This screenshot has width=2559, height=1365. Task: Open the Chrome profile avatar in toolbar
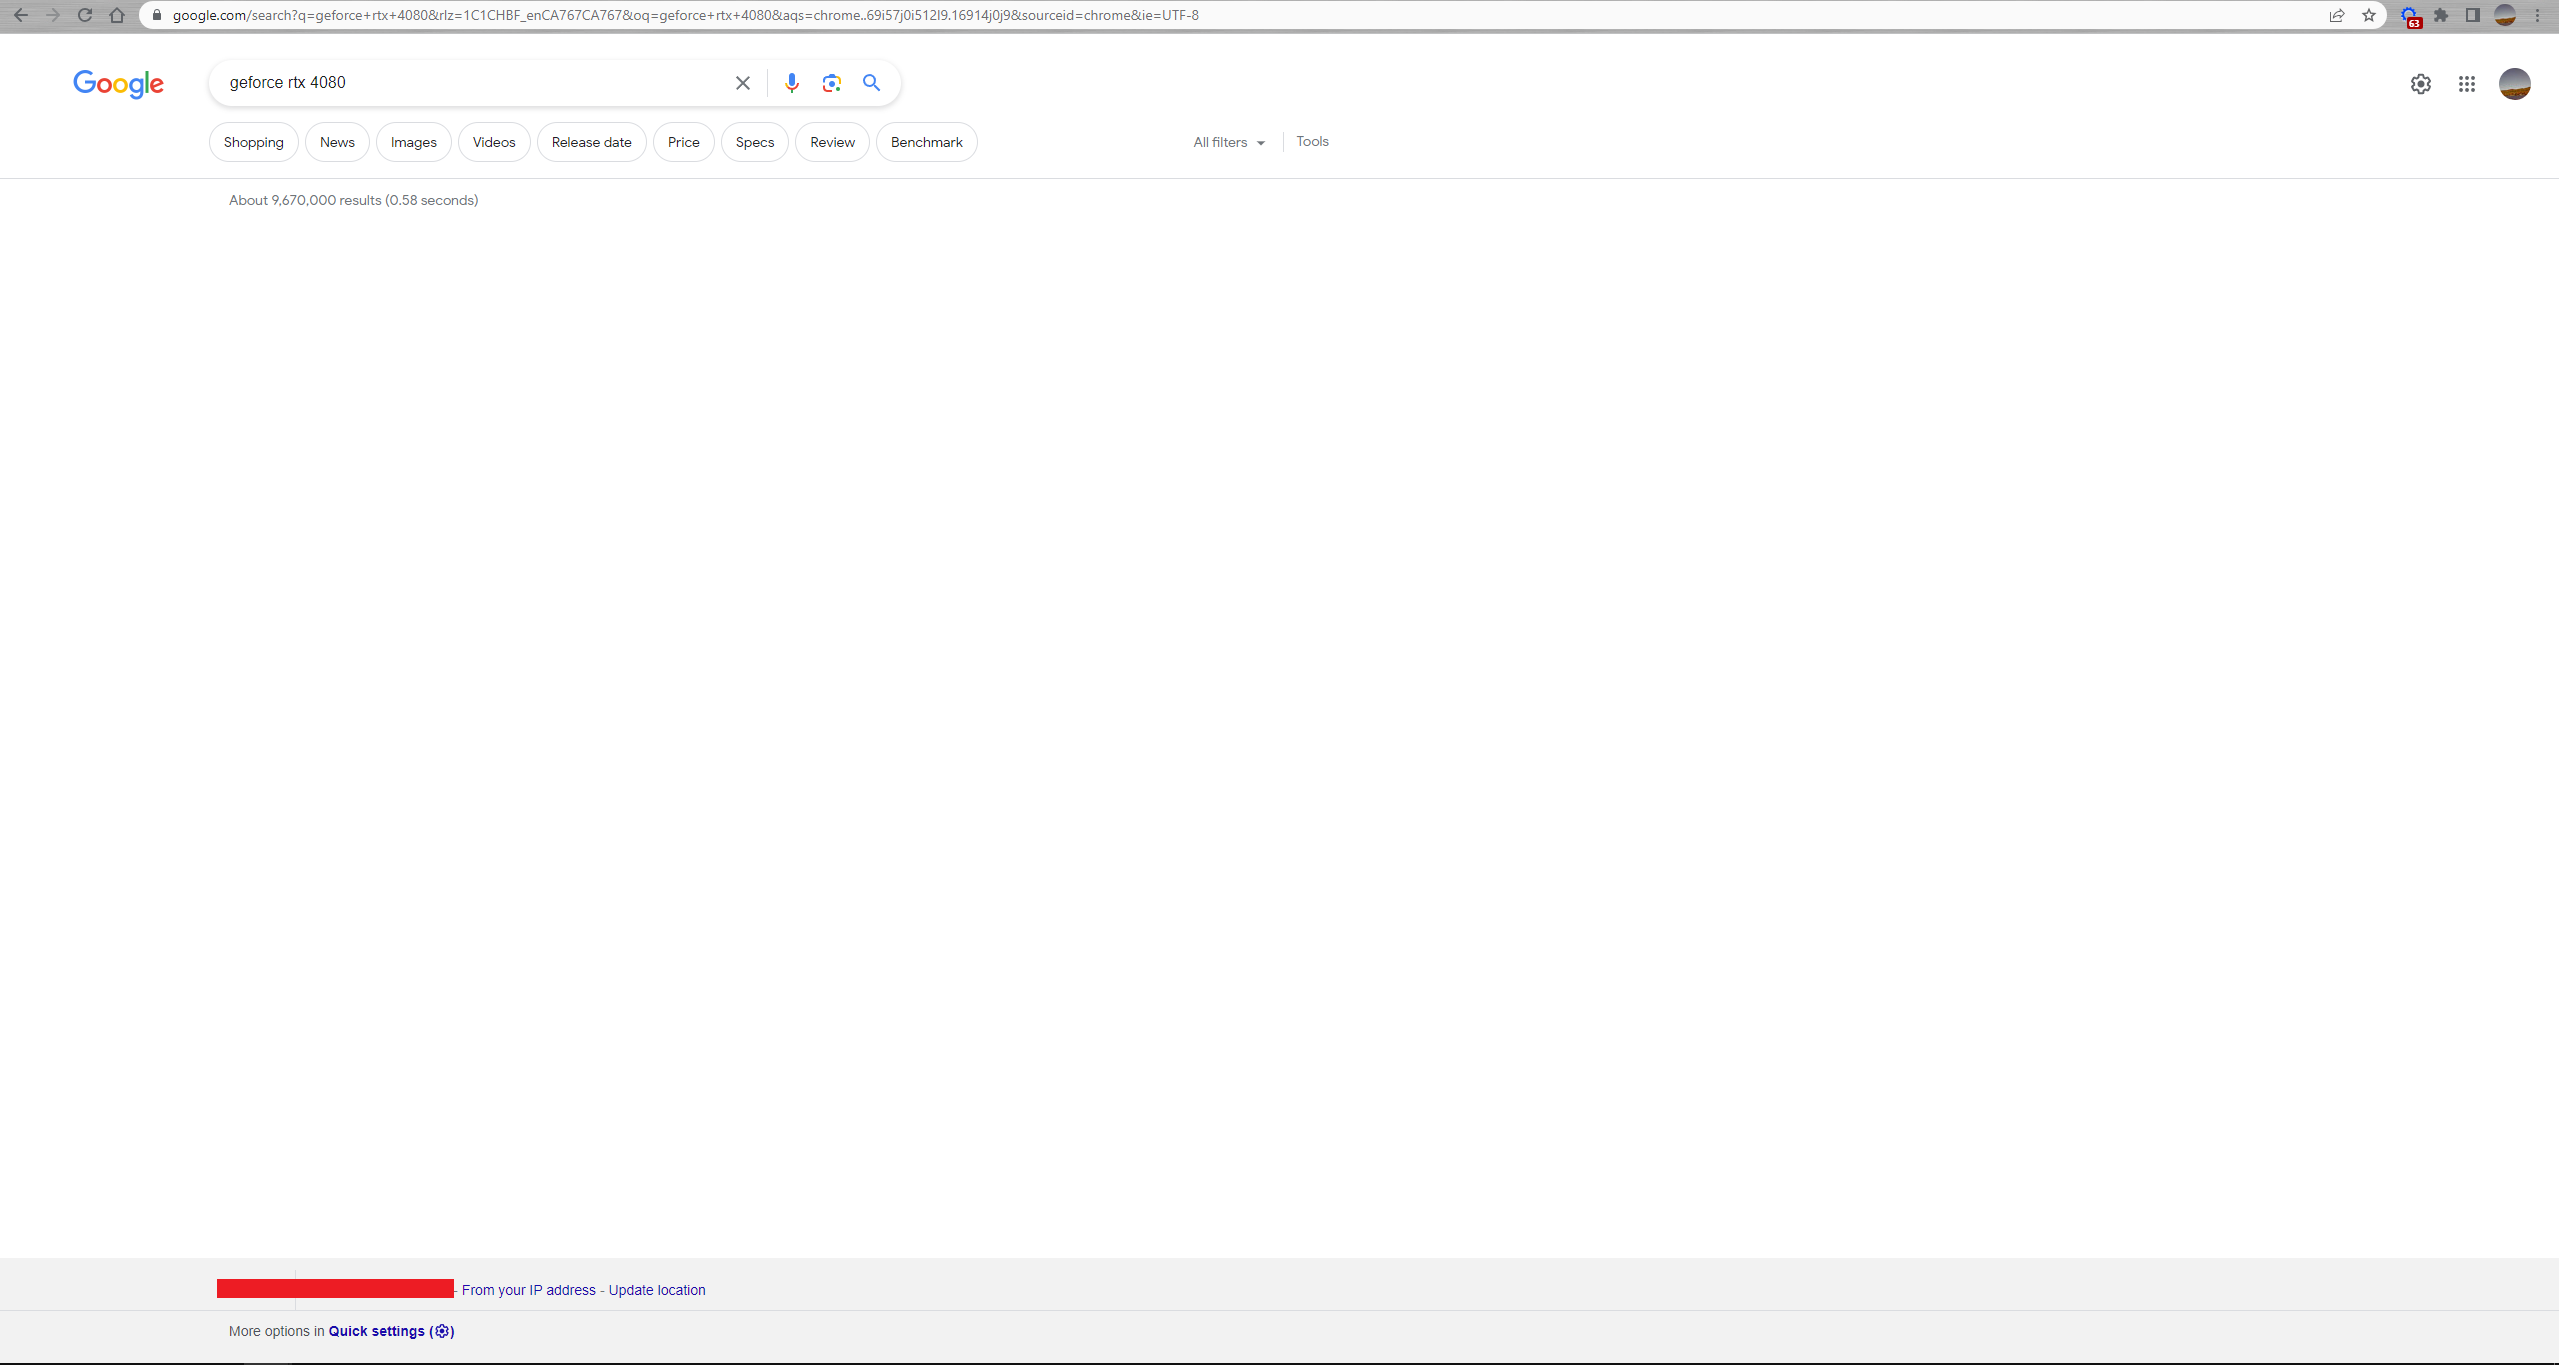[x=2504, y=15]
